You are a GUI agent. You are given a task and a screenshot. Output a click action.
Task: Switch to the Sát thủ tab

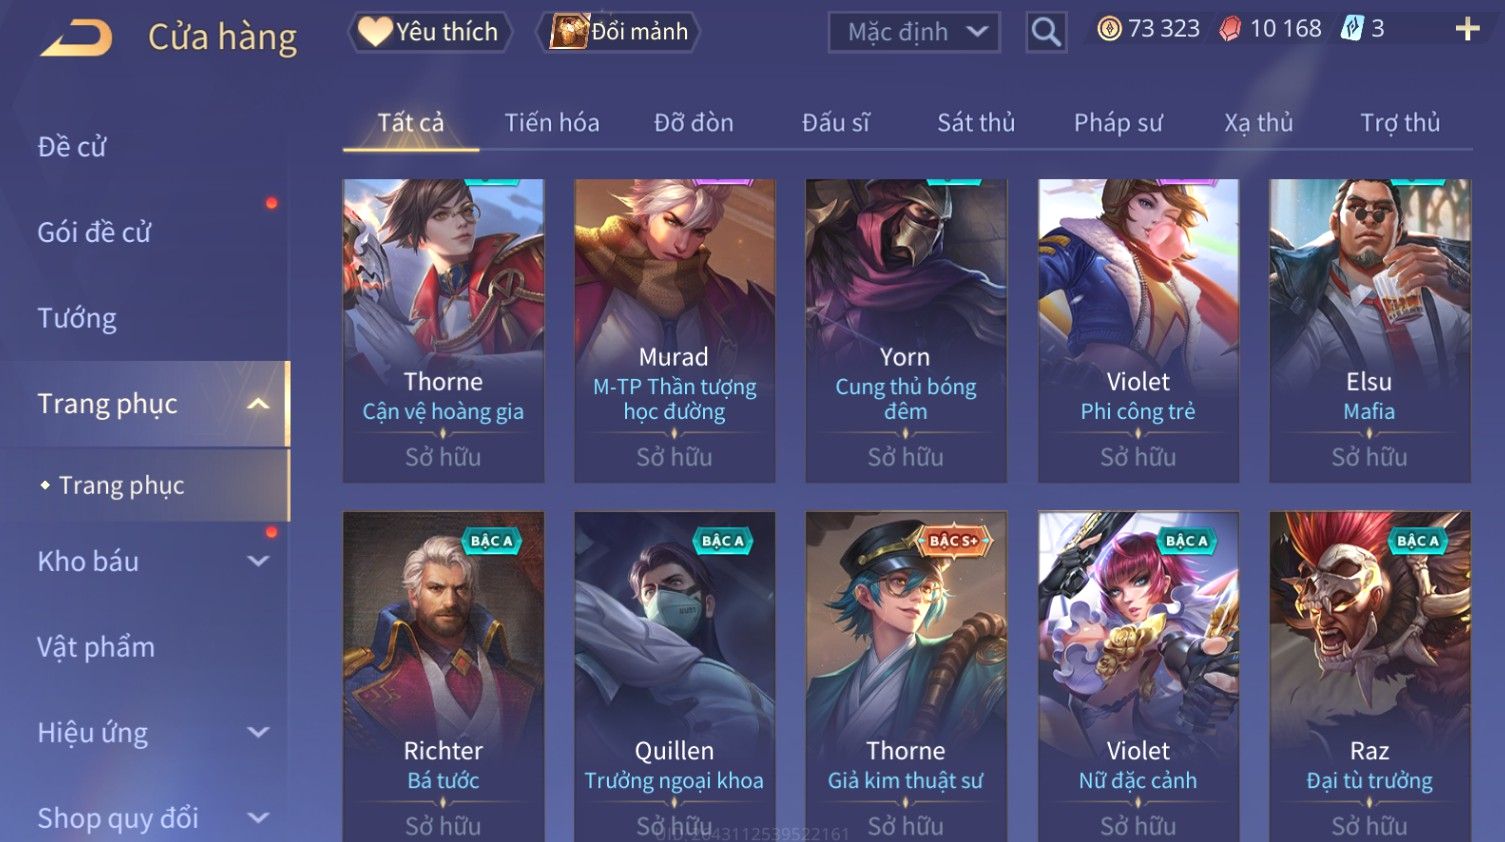(976, 123)
